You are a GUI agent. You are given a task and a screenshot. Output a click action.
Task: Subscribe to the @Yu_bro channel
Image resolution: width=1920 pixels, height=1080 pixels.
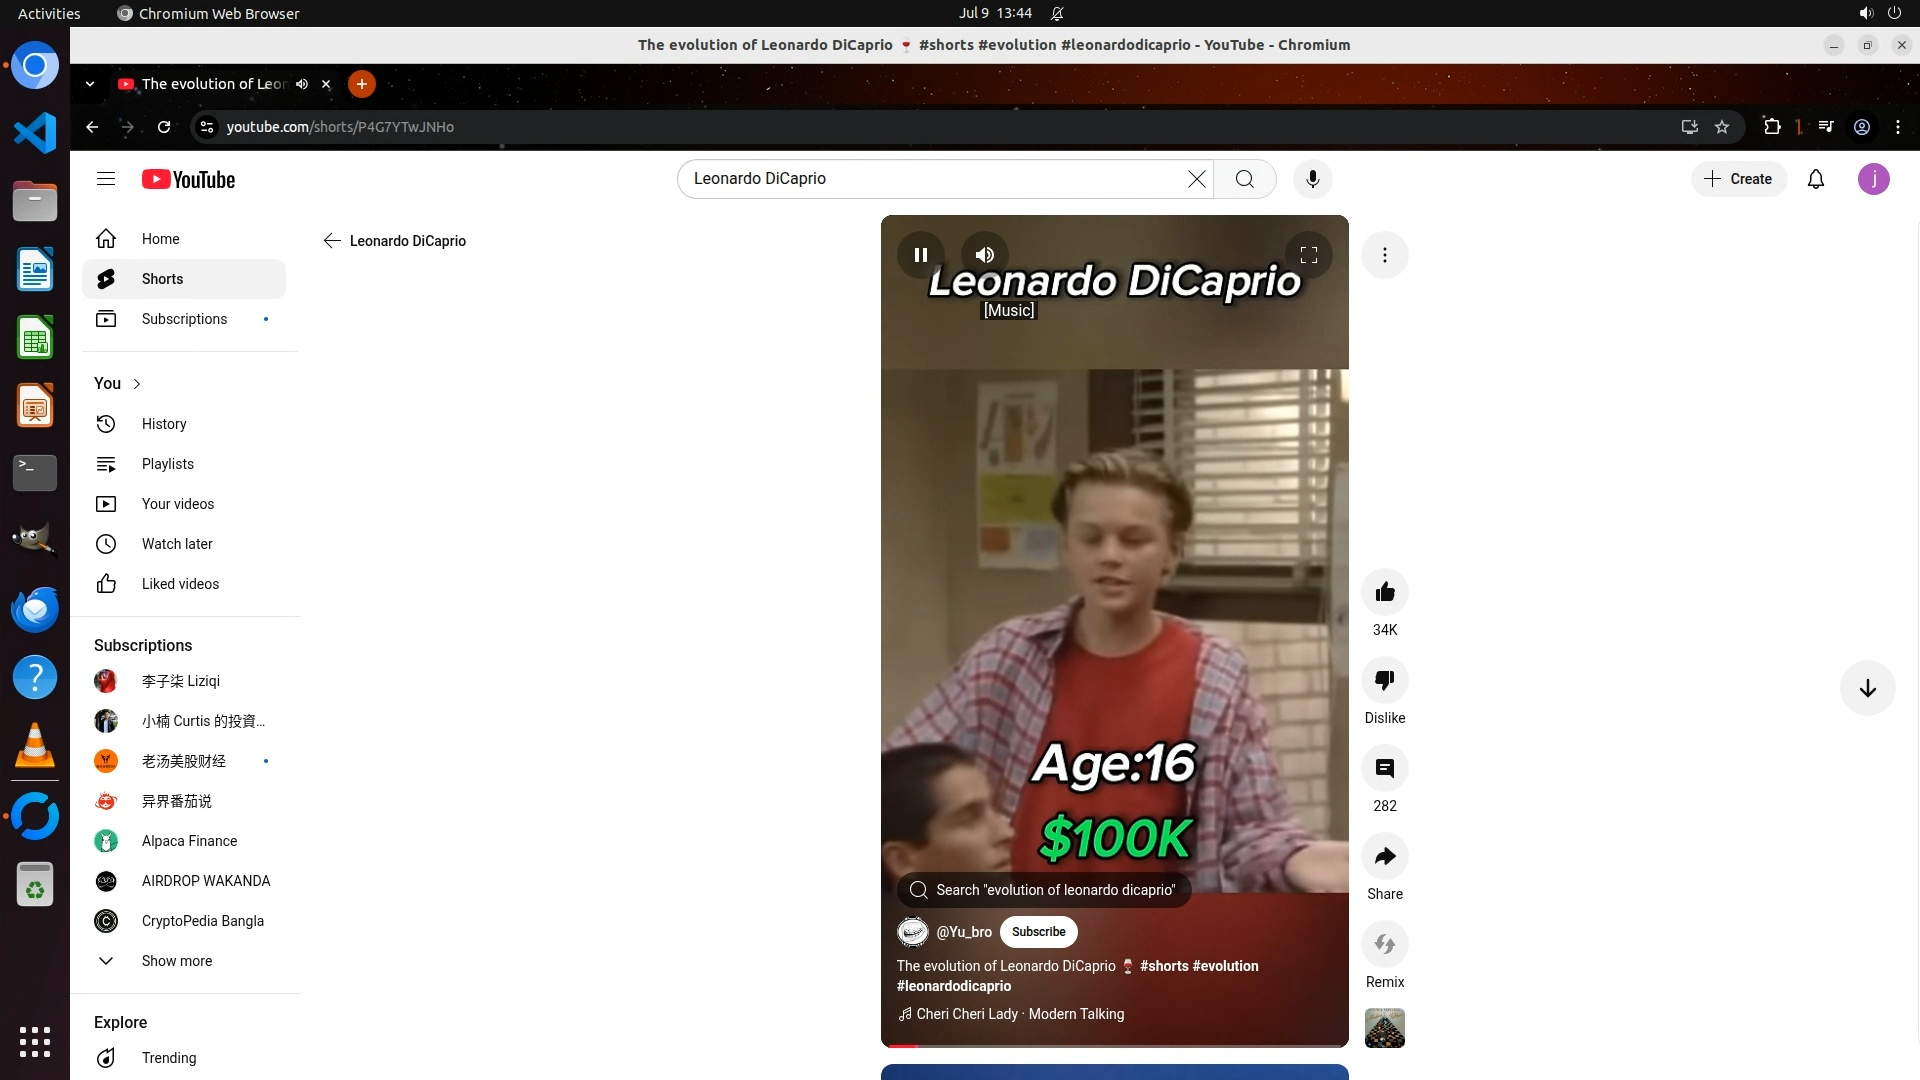tap(1038, 932)
